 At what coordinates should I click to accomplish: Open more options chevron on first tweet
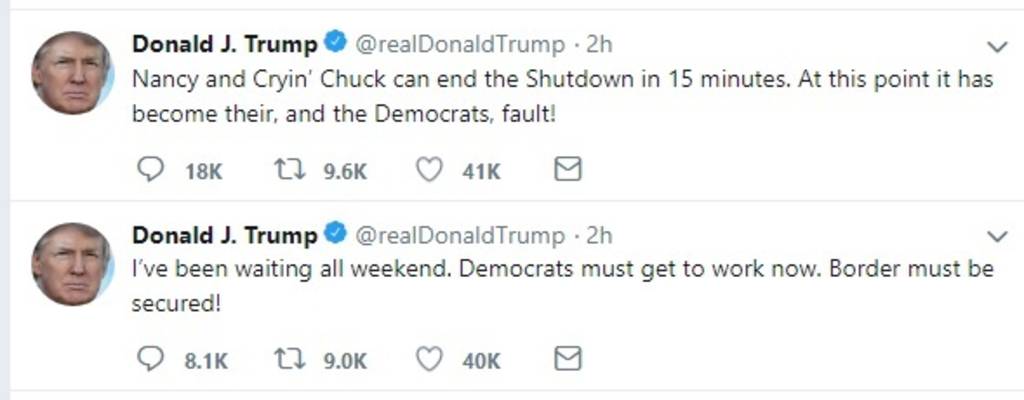coord(996,47)
